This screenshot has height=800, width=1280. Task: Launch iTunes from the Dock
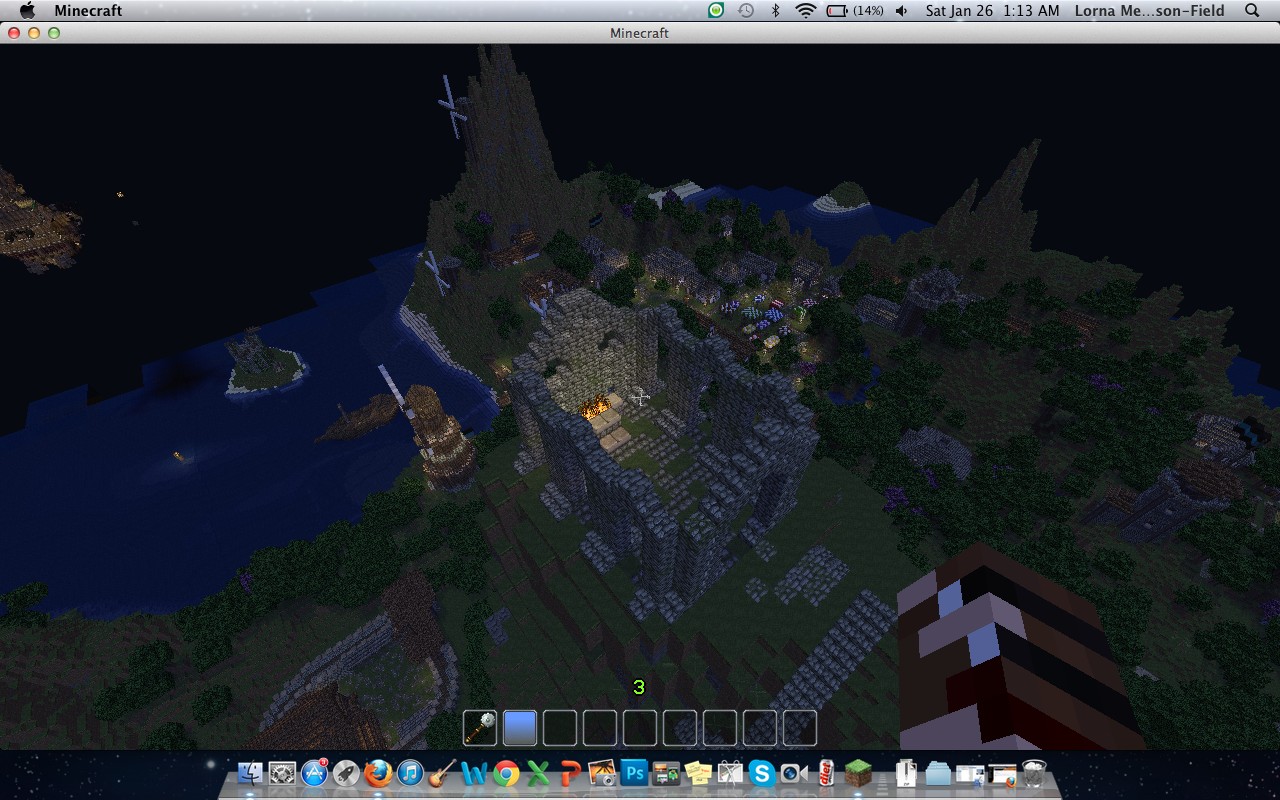(x=410, y=772)
